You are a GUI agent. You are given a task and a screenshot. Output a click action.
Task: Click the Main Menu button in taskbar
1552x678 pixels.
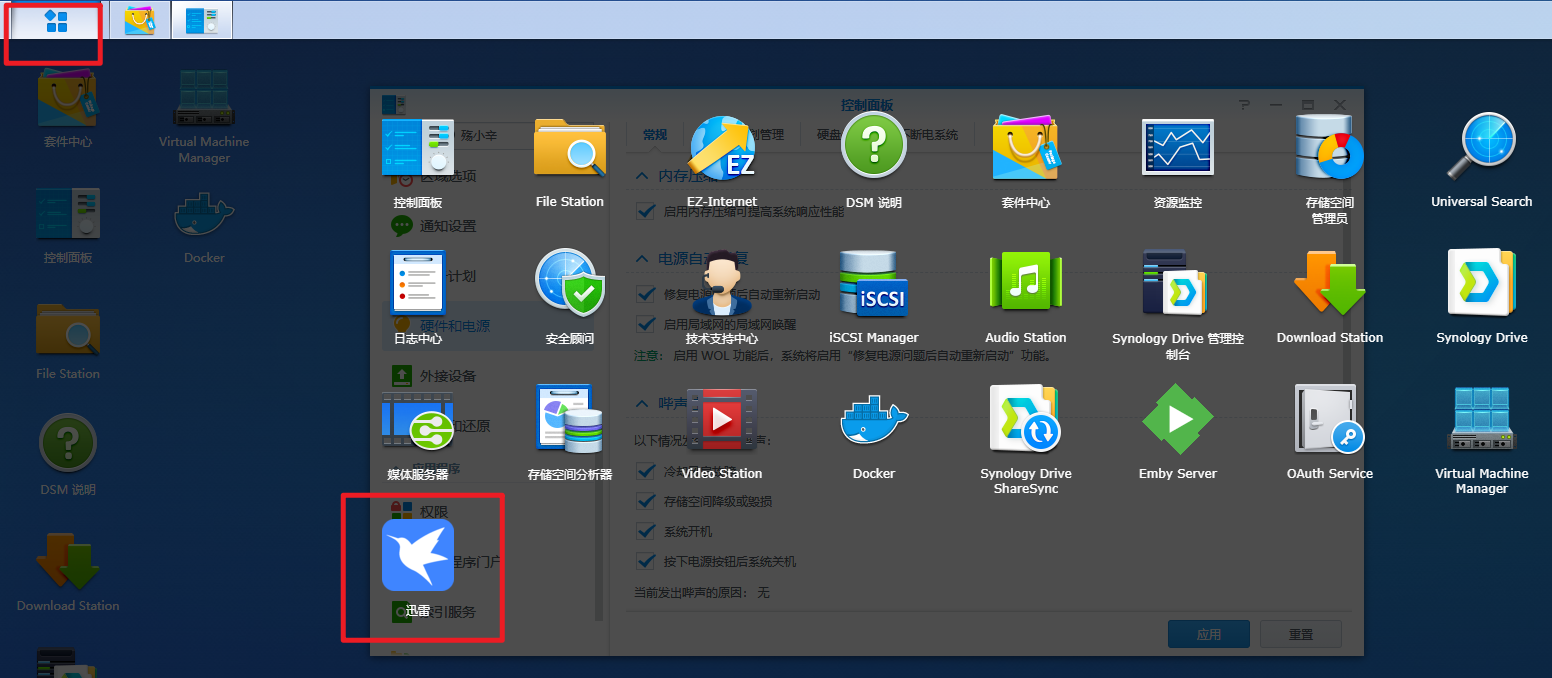pos(56,21)
